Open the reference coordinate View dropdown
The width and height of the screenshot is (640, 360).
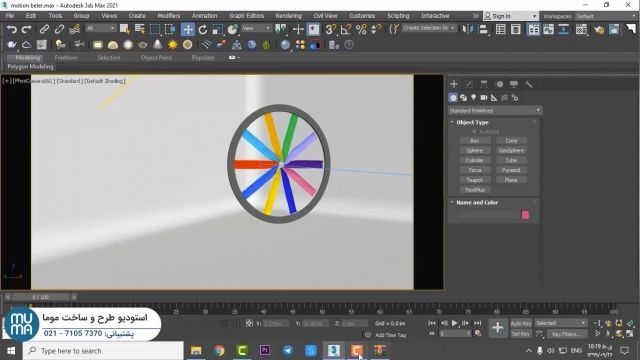click(x=256, y=28)
